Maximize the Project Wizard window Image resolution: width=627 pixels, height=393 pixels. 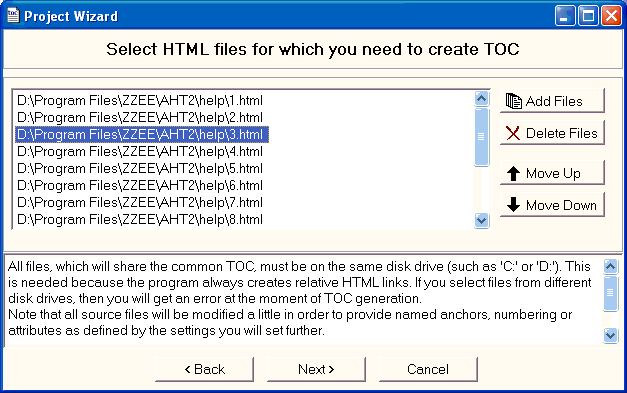coord(588,16)
